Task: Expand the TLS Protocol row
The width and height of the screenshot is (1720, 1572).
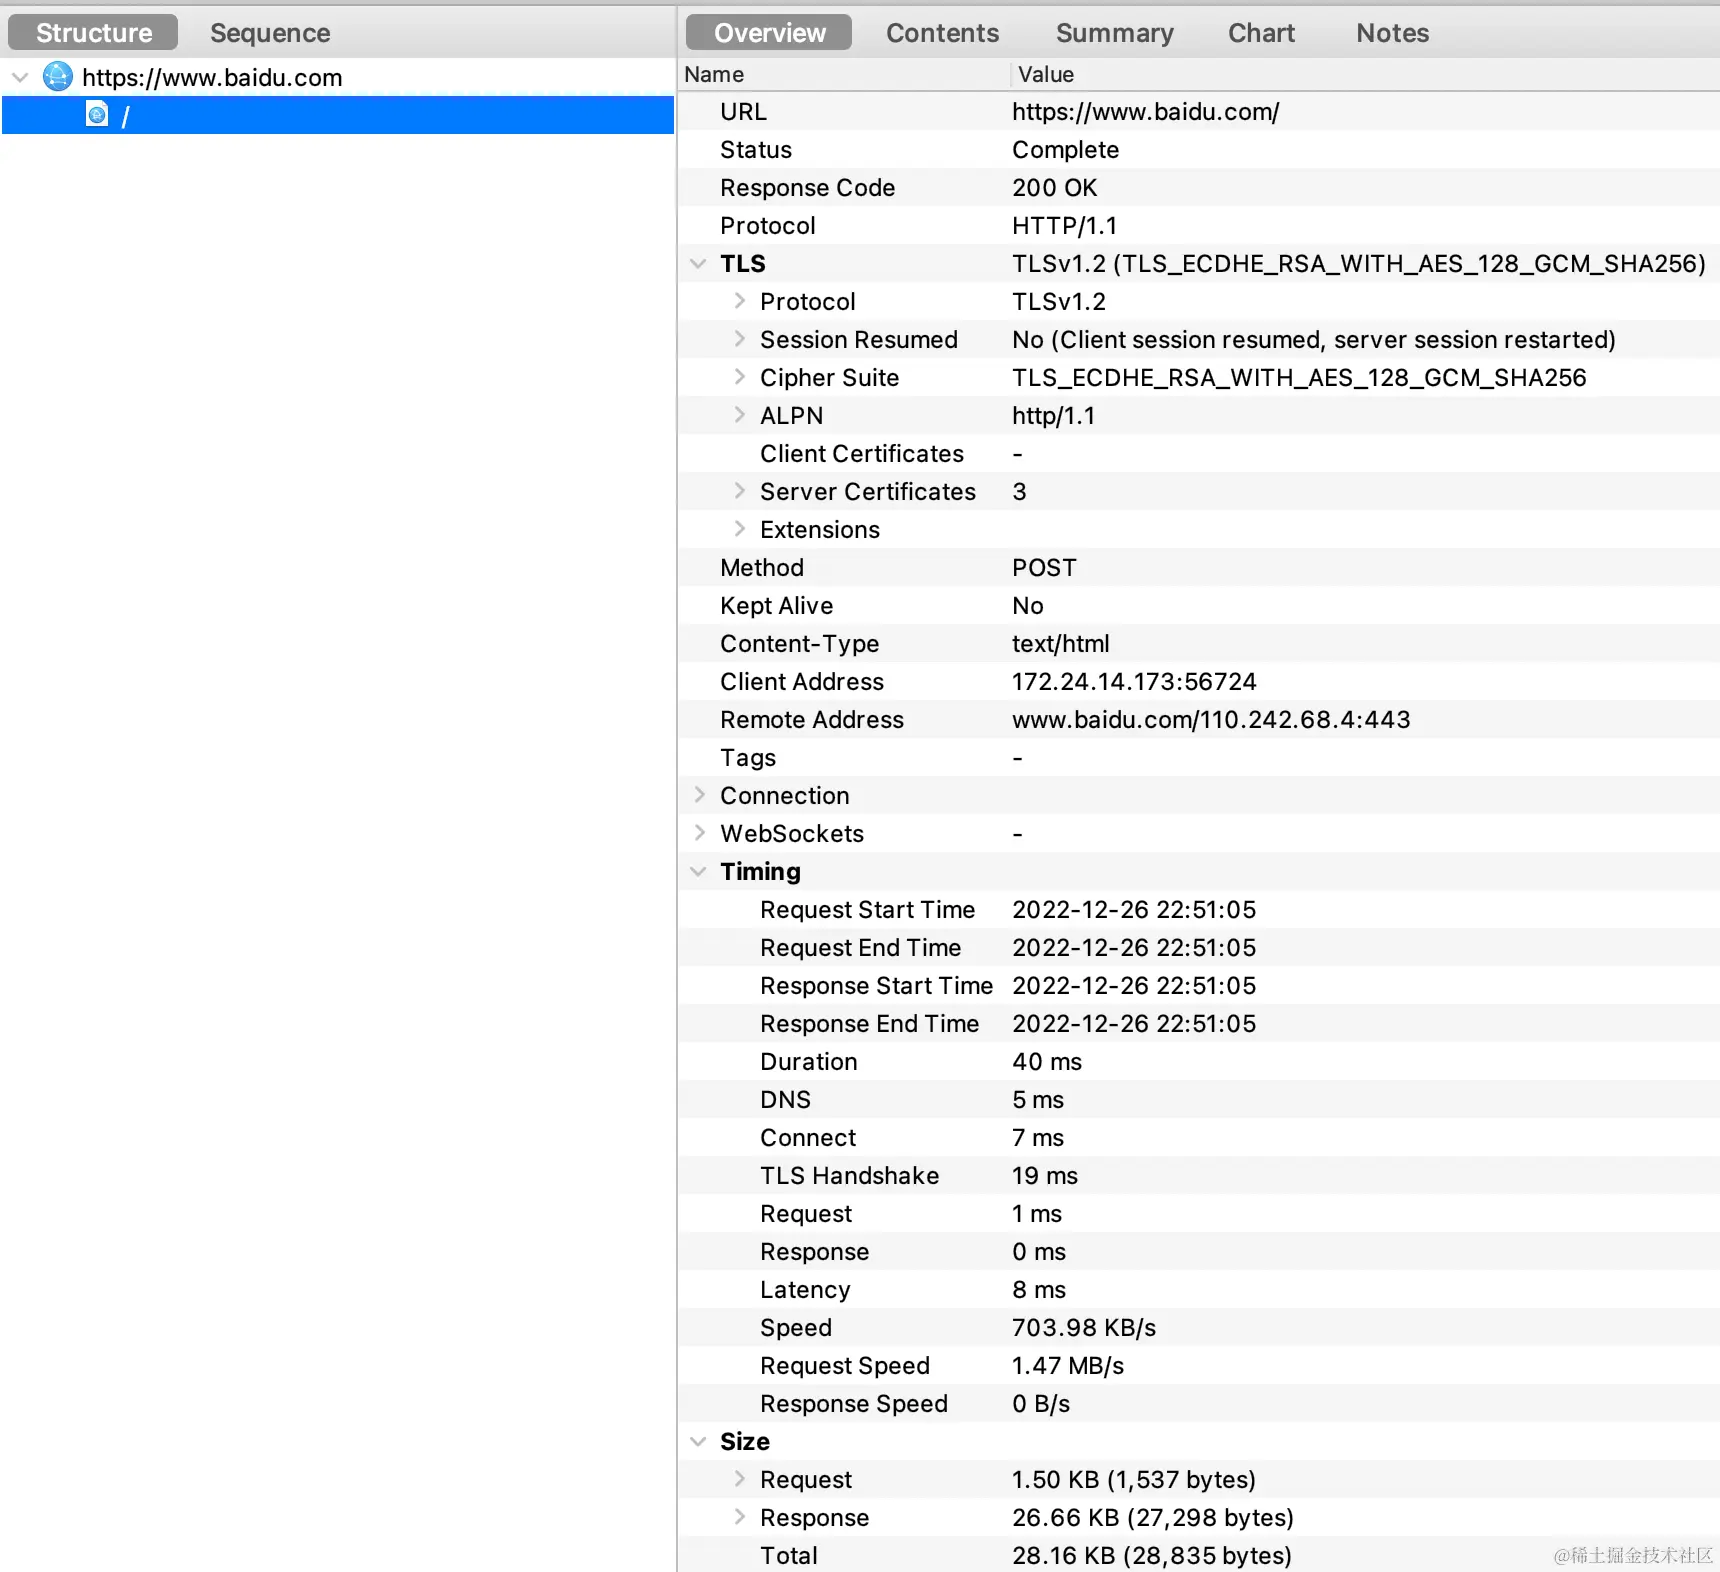Action: click(740, 301)
